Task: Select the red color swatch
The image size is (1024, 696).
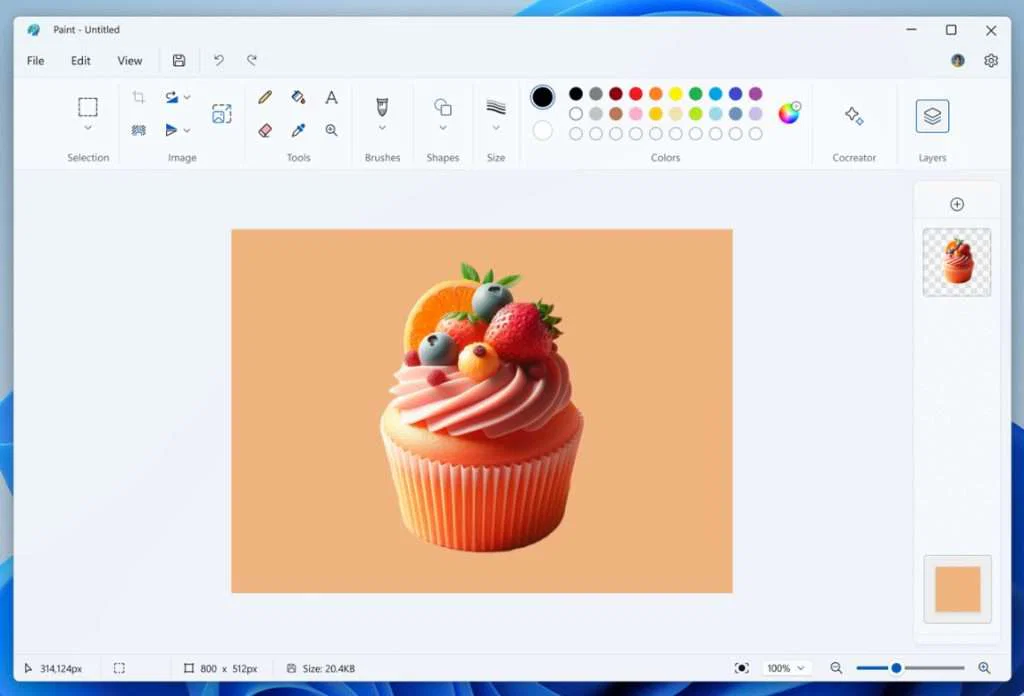Action: 635,93
